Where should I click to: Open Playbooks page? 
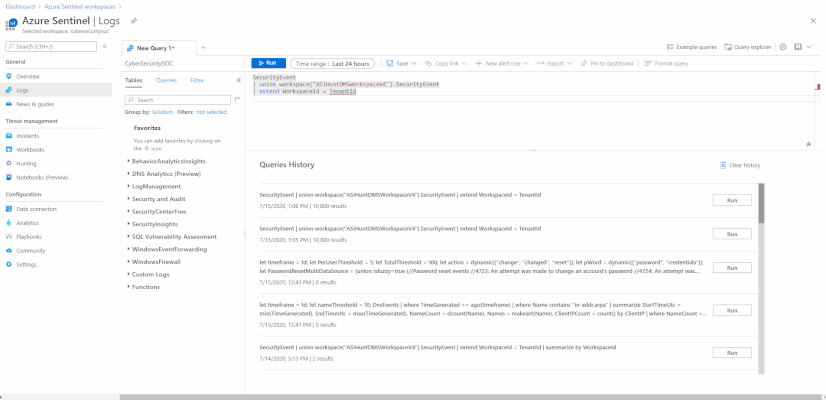[x=29, y=237]
